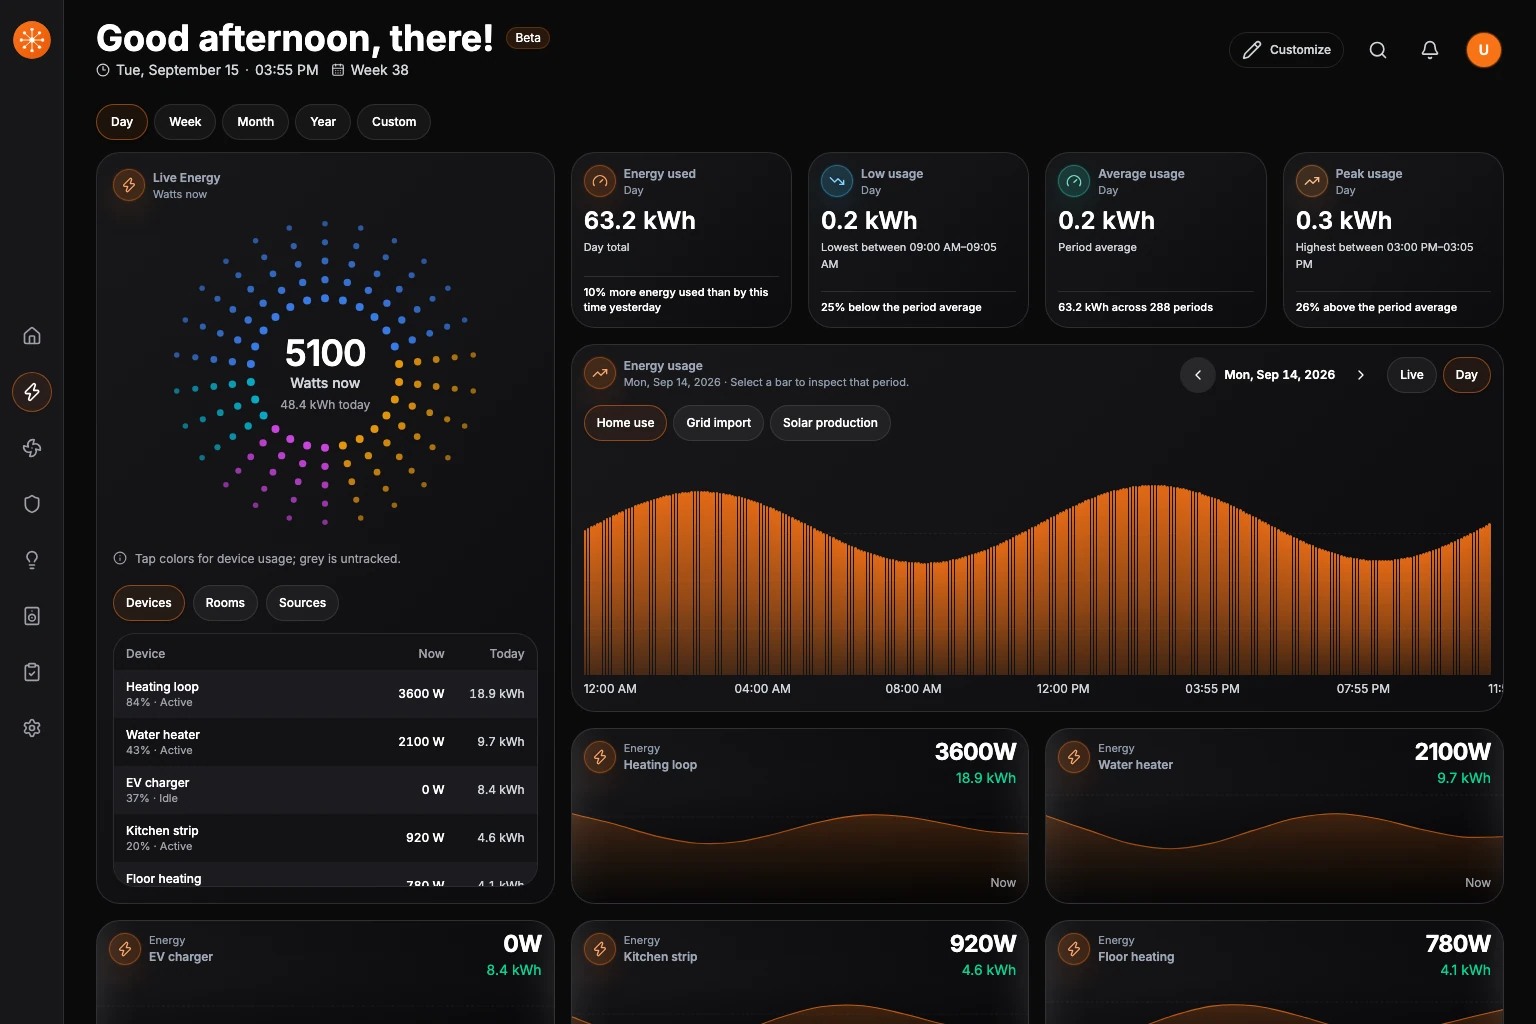Click the EV charger card lightning icon
This screenshot has width=1536, height=1024.
pyautogui.click(x=125, y=949)
